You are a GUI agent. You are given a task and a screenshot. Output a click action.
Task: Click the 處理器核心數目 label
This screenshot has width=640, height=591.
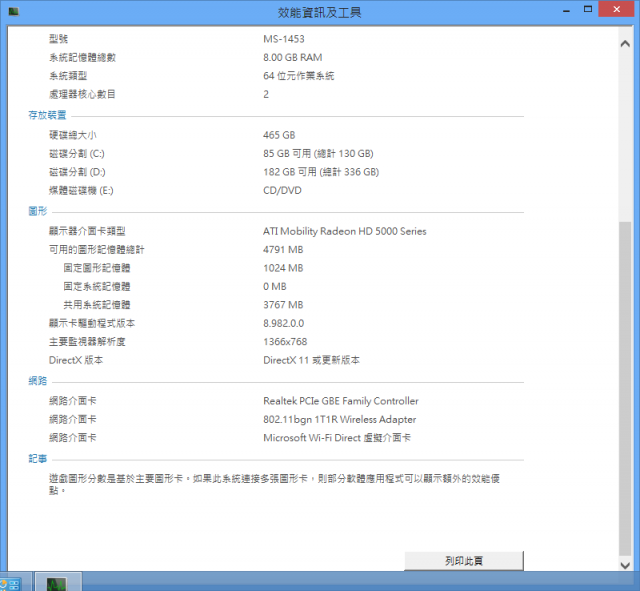pos(82,94)
